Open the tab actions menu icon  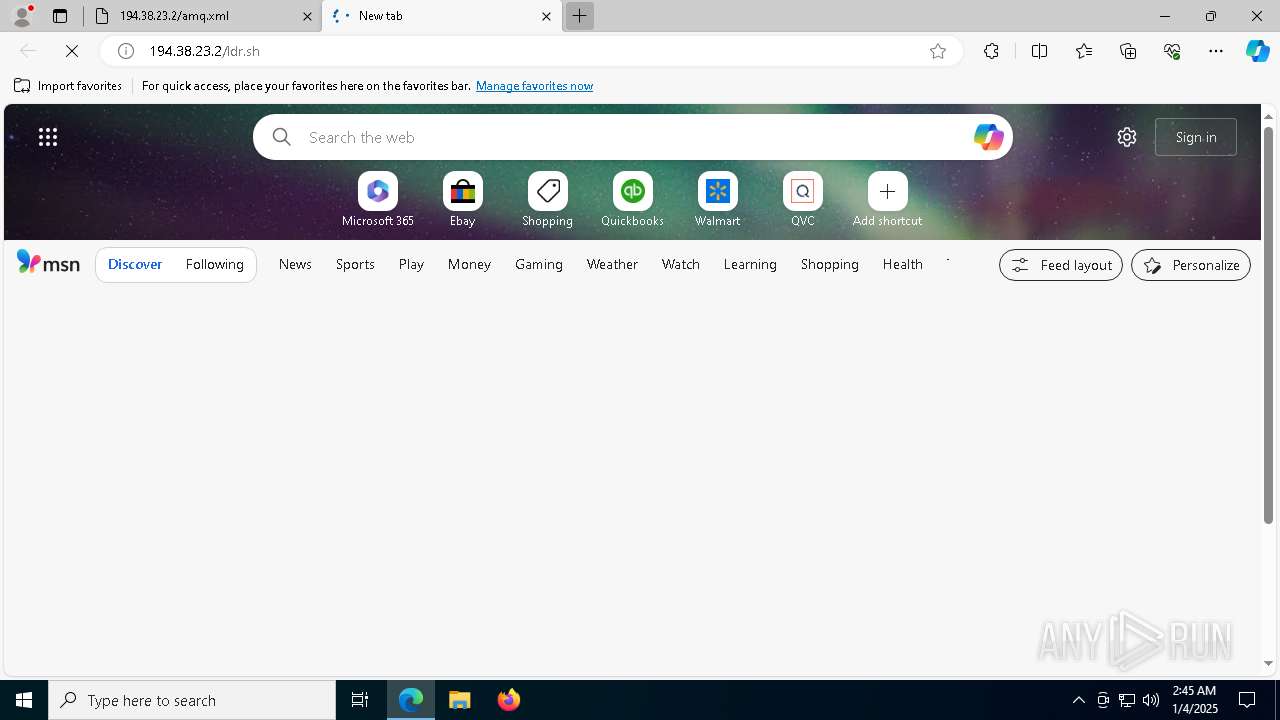coord(60,16)
